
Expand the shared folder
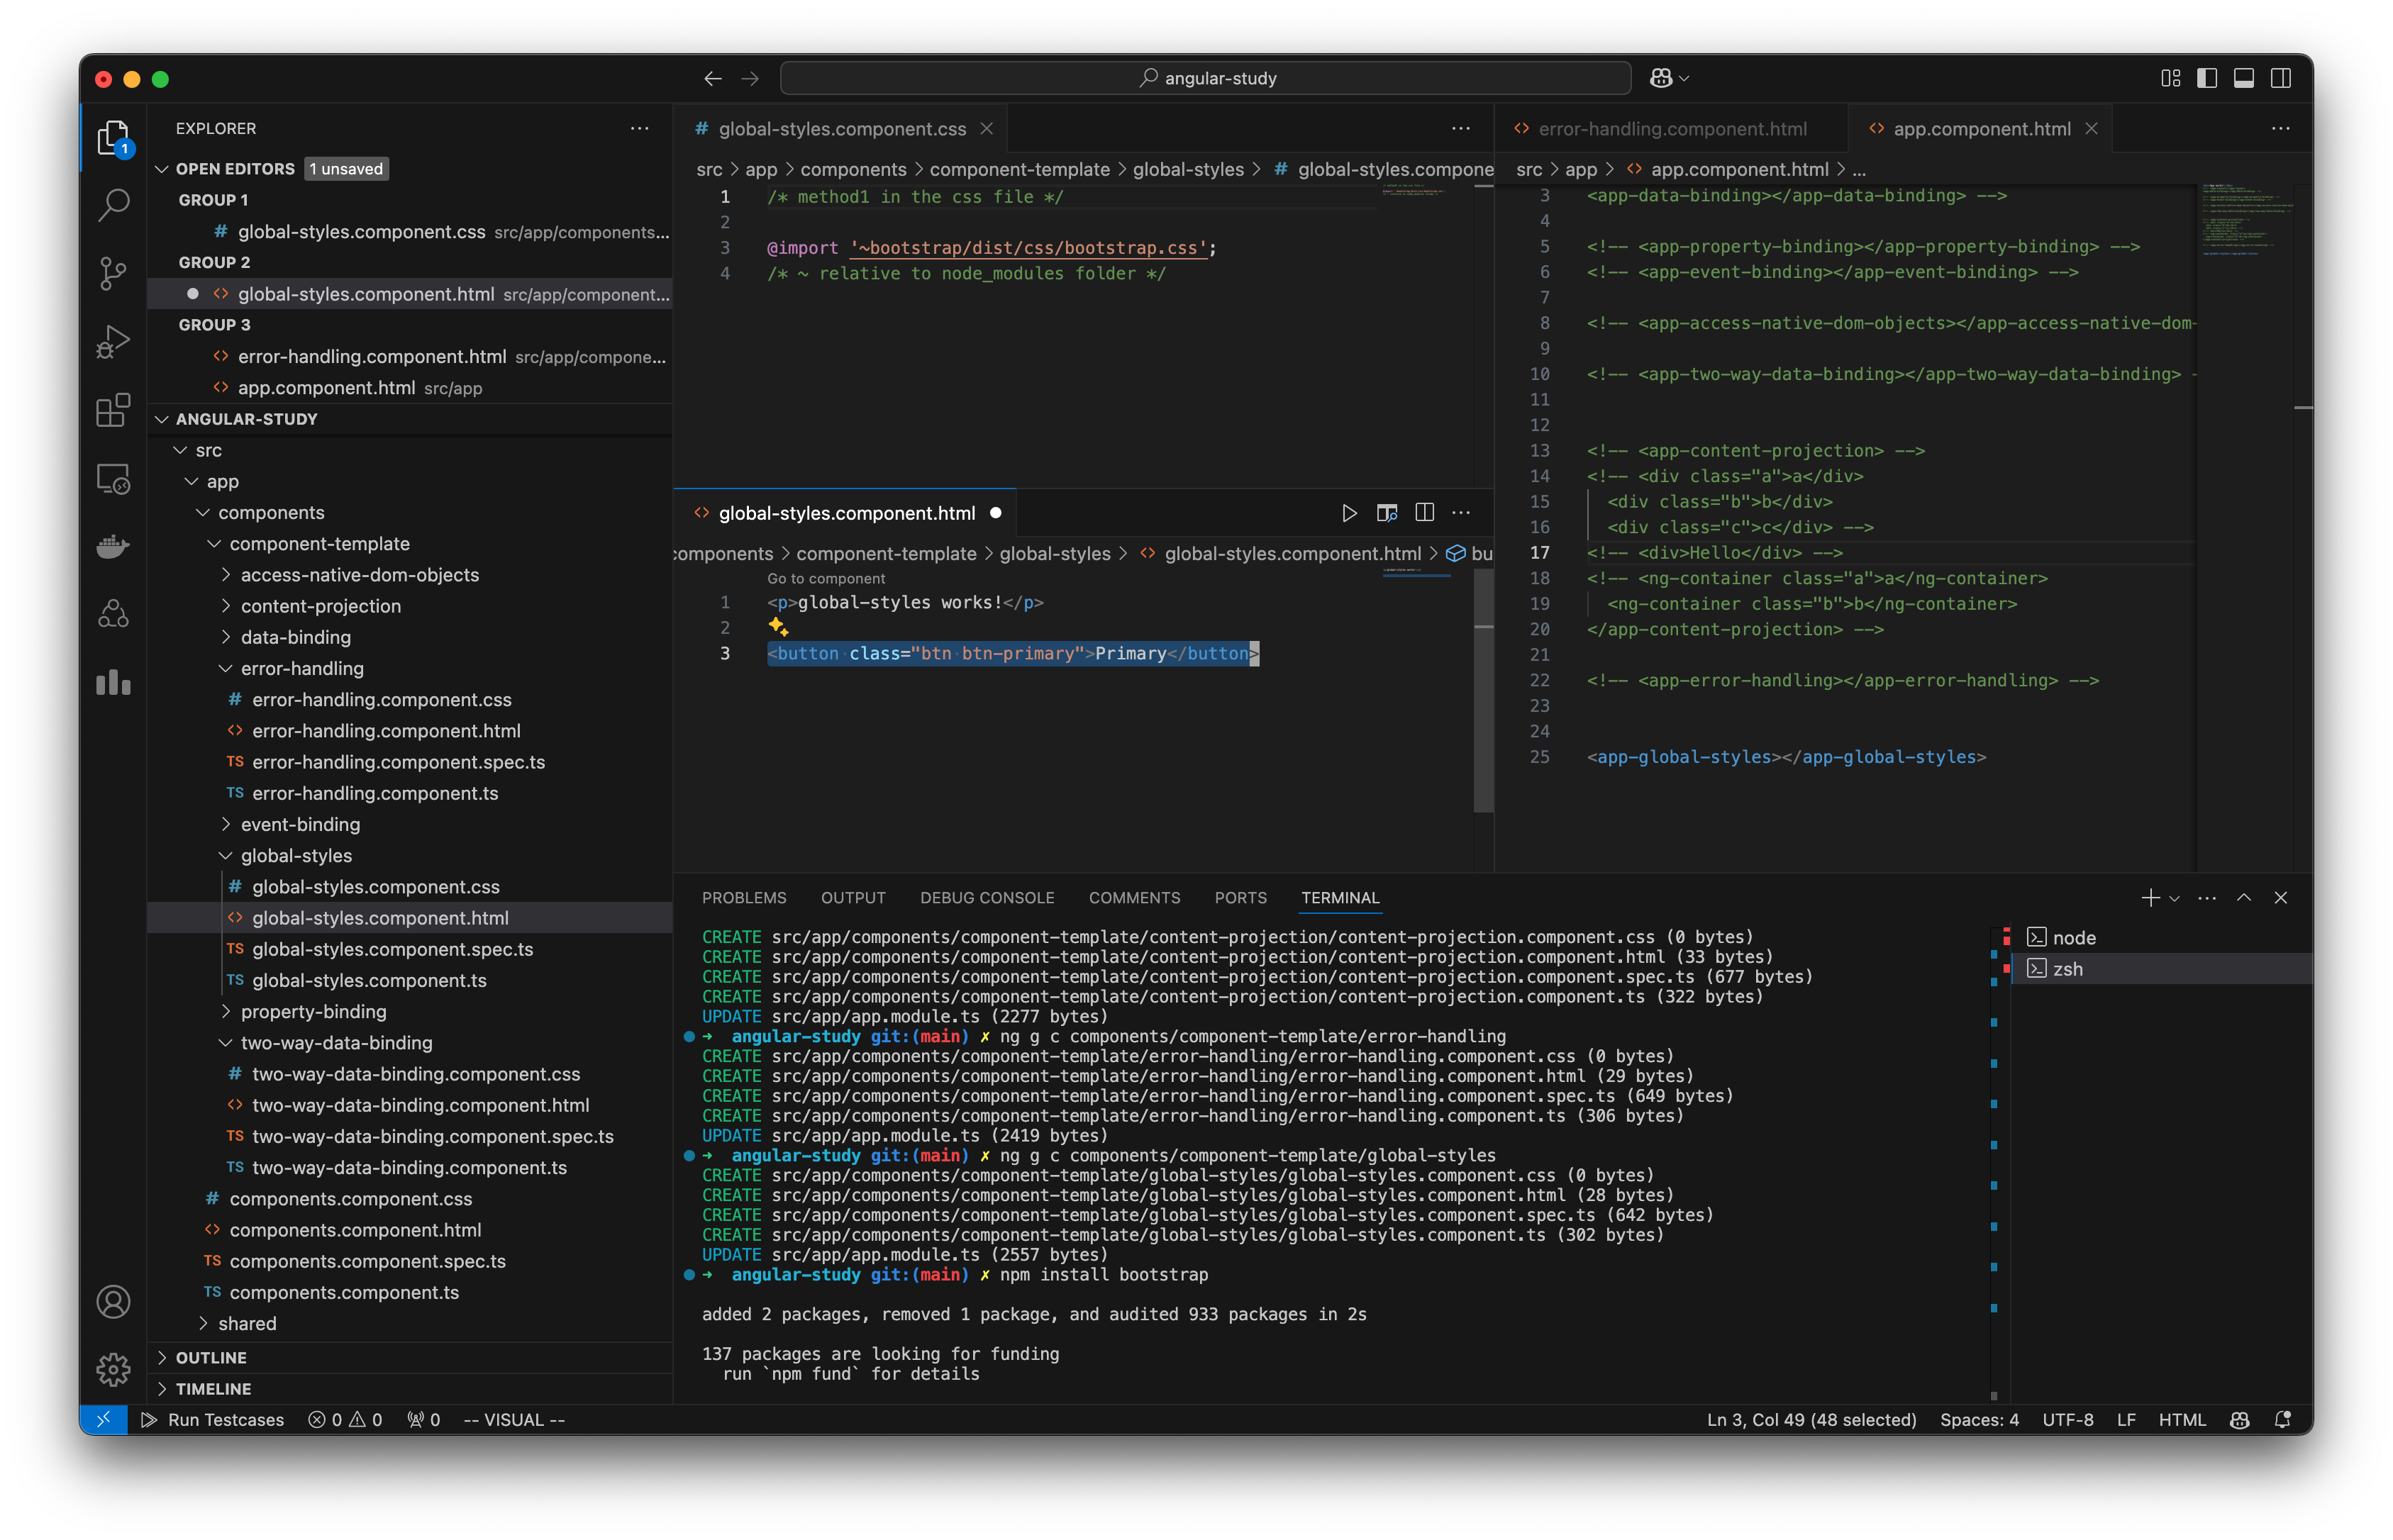(248, 1322)
